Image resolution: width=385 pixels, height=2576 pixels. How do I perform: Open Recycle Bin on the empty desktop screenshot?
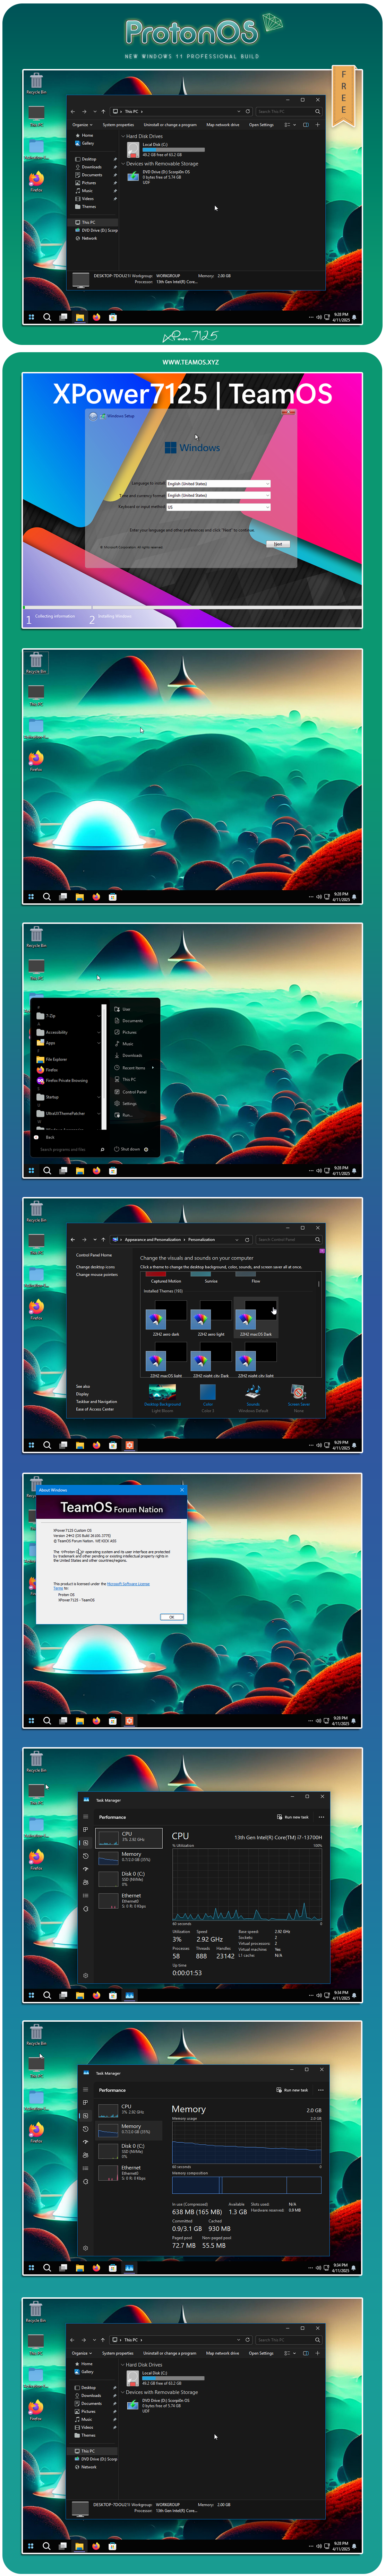(x=36, y=663)
